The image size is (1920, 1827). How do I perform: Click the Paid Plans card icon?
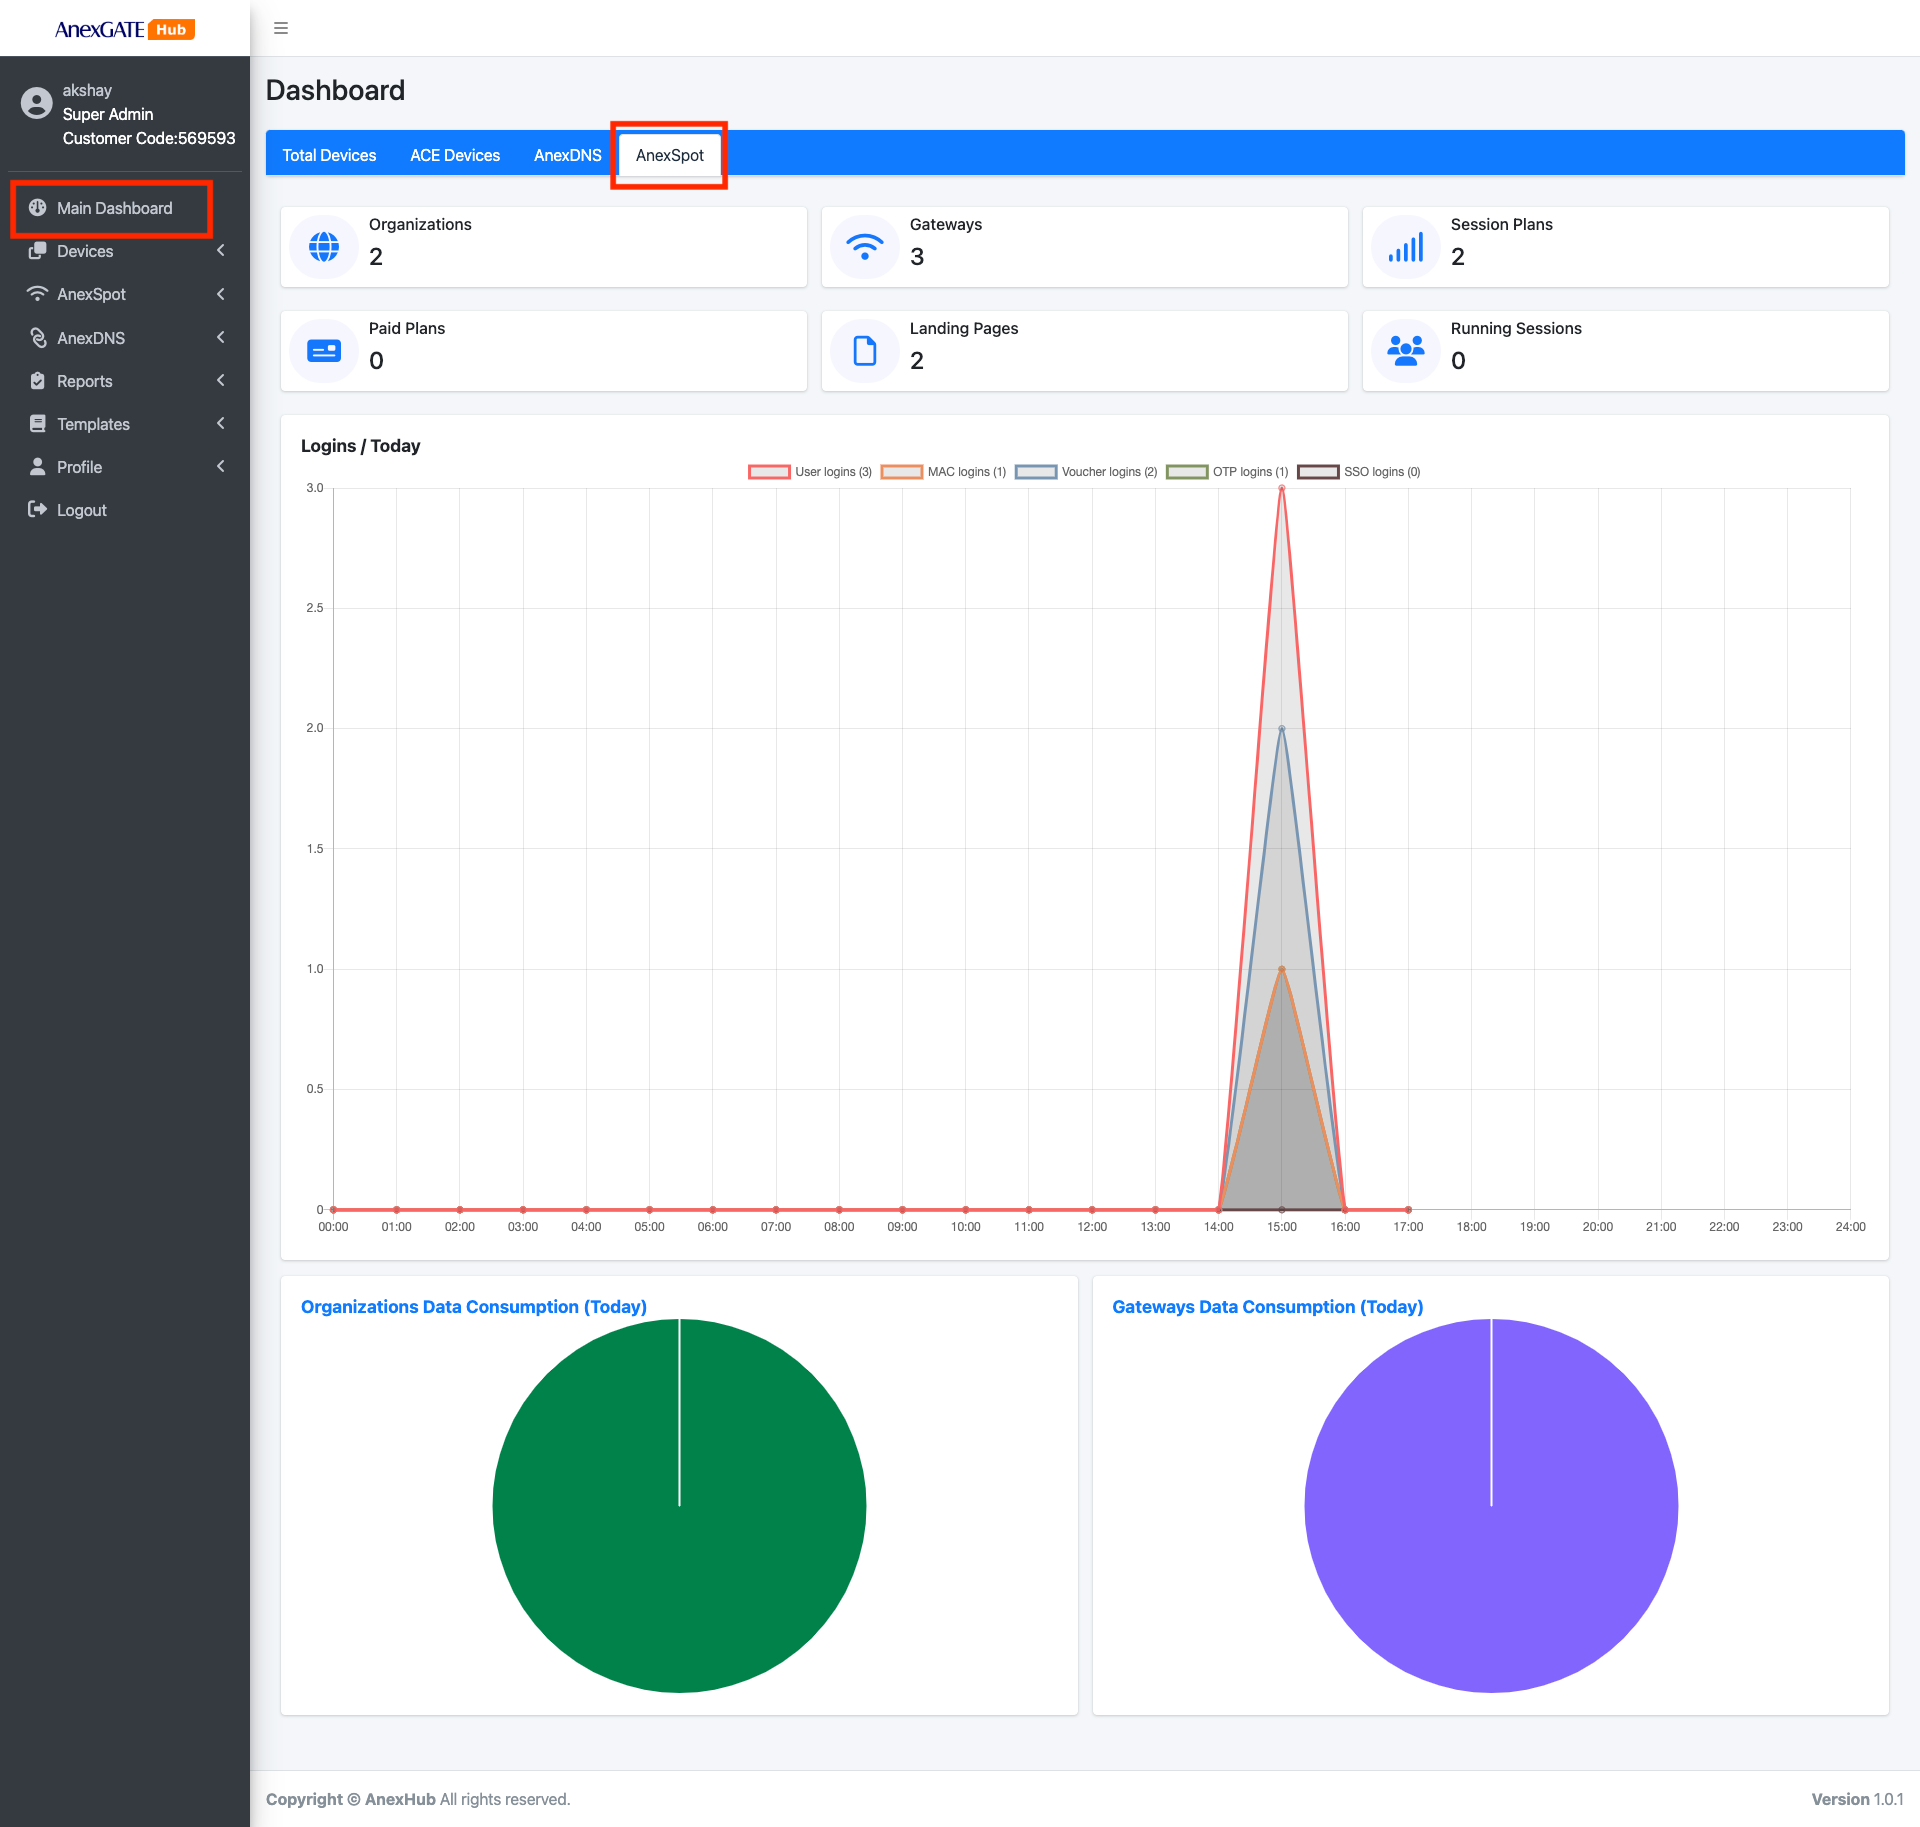[x=324, y=351]
